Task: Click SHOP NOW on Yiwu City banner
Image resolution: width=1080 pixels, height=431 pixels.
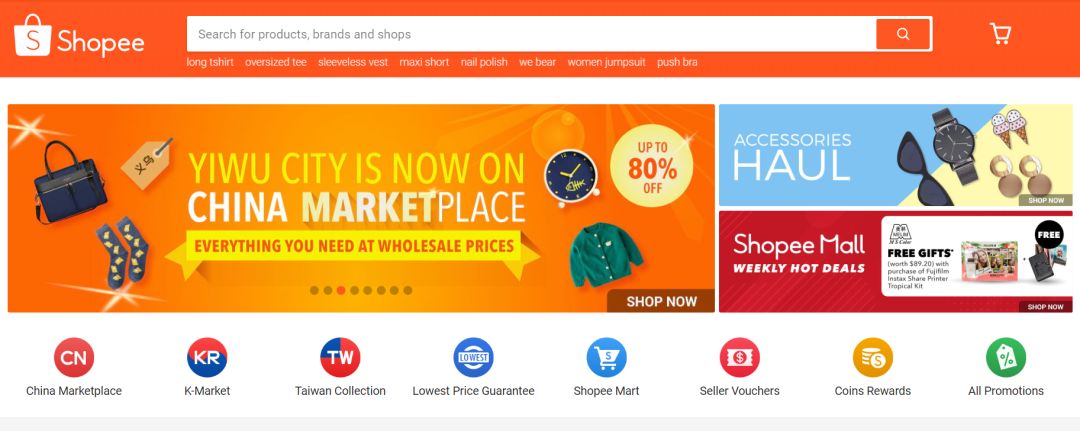Action: tap(661, 301)
